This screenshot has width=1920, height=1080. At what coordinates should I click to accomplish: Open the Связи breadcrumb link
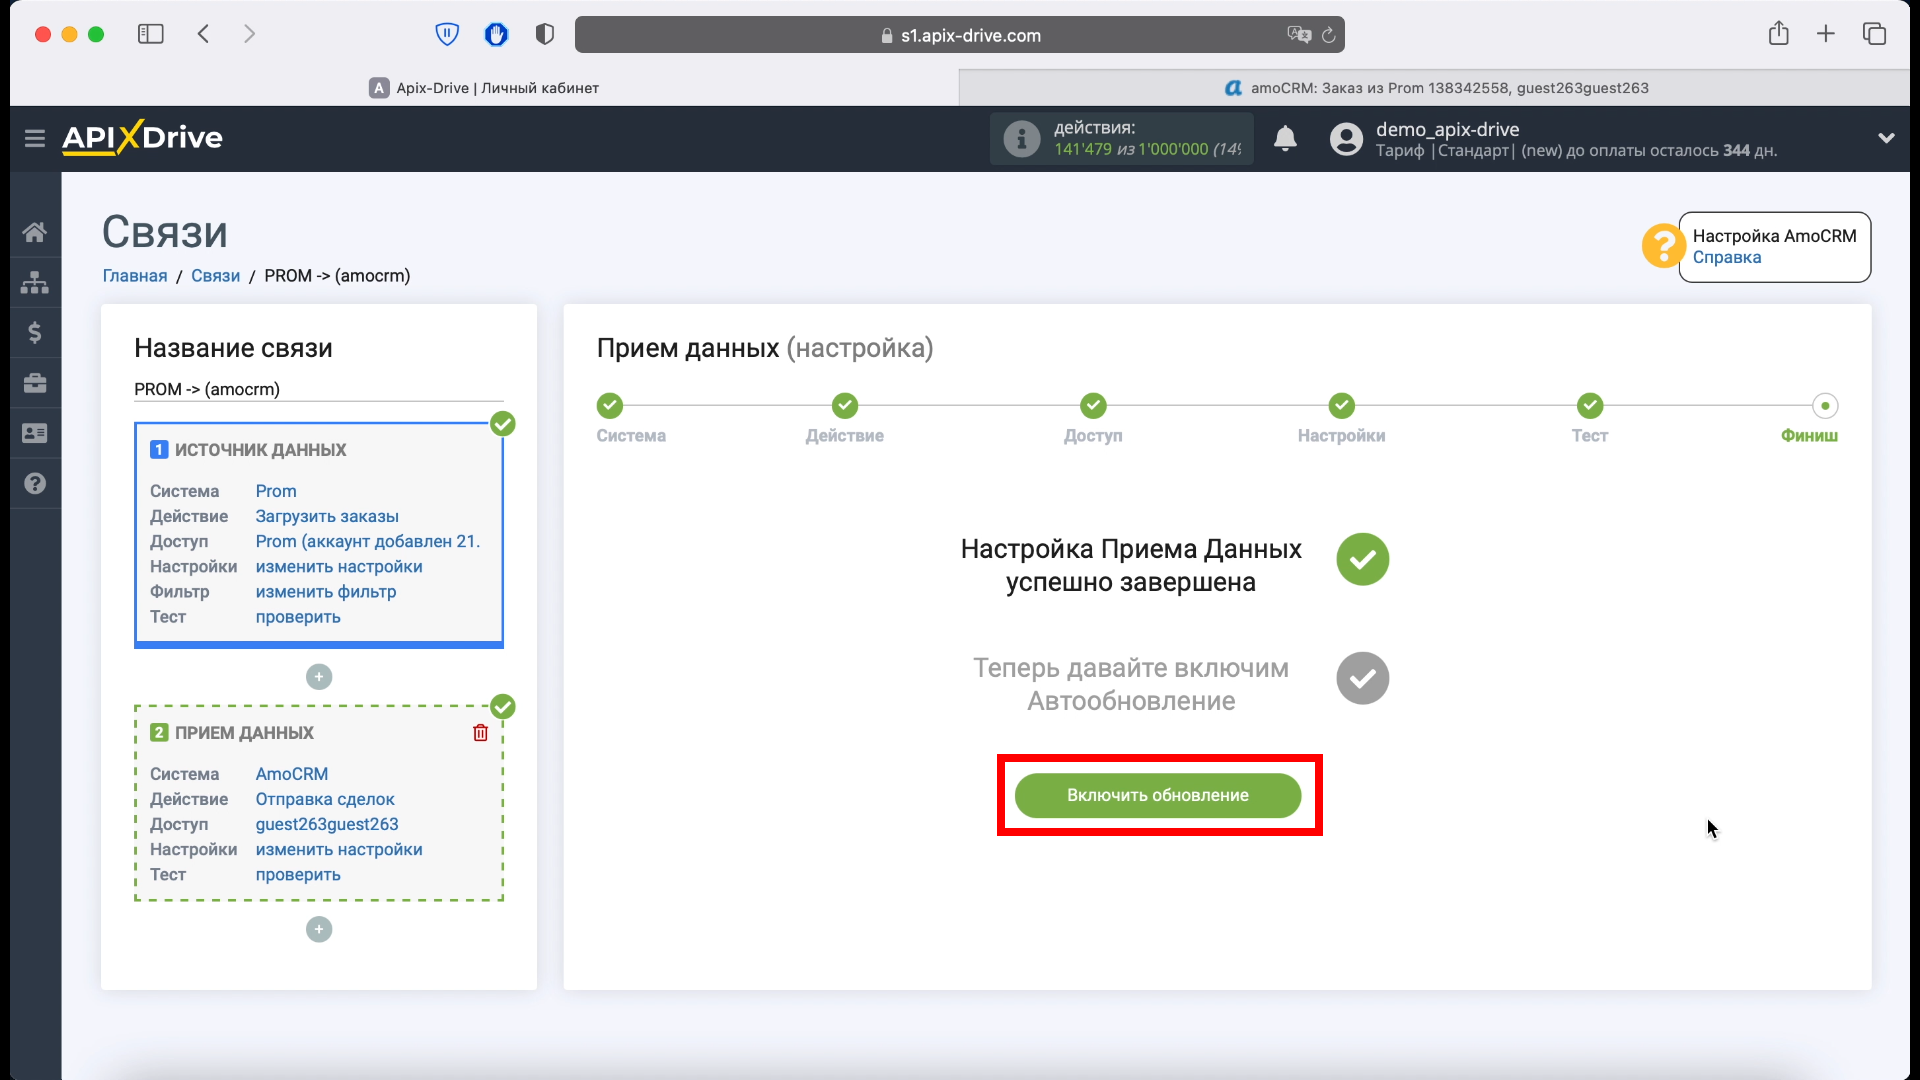pyautogui.click(x=216, y=276)
